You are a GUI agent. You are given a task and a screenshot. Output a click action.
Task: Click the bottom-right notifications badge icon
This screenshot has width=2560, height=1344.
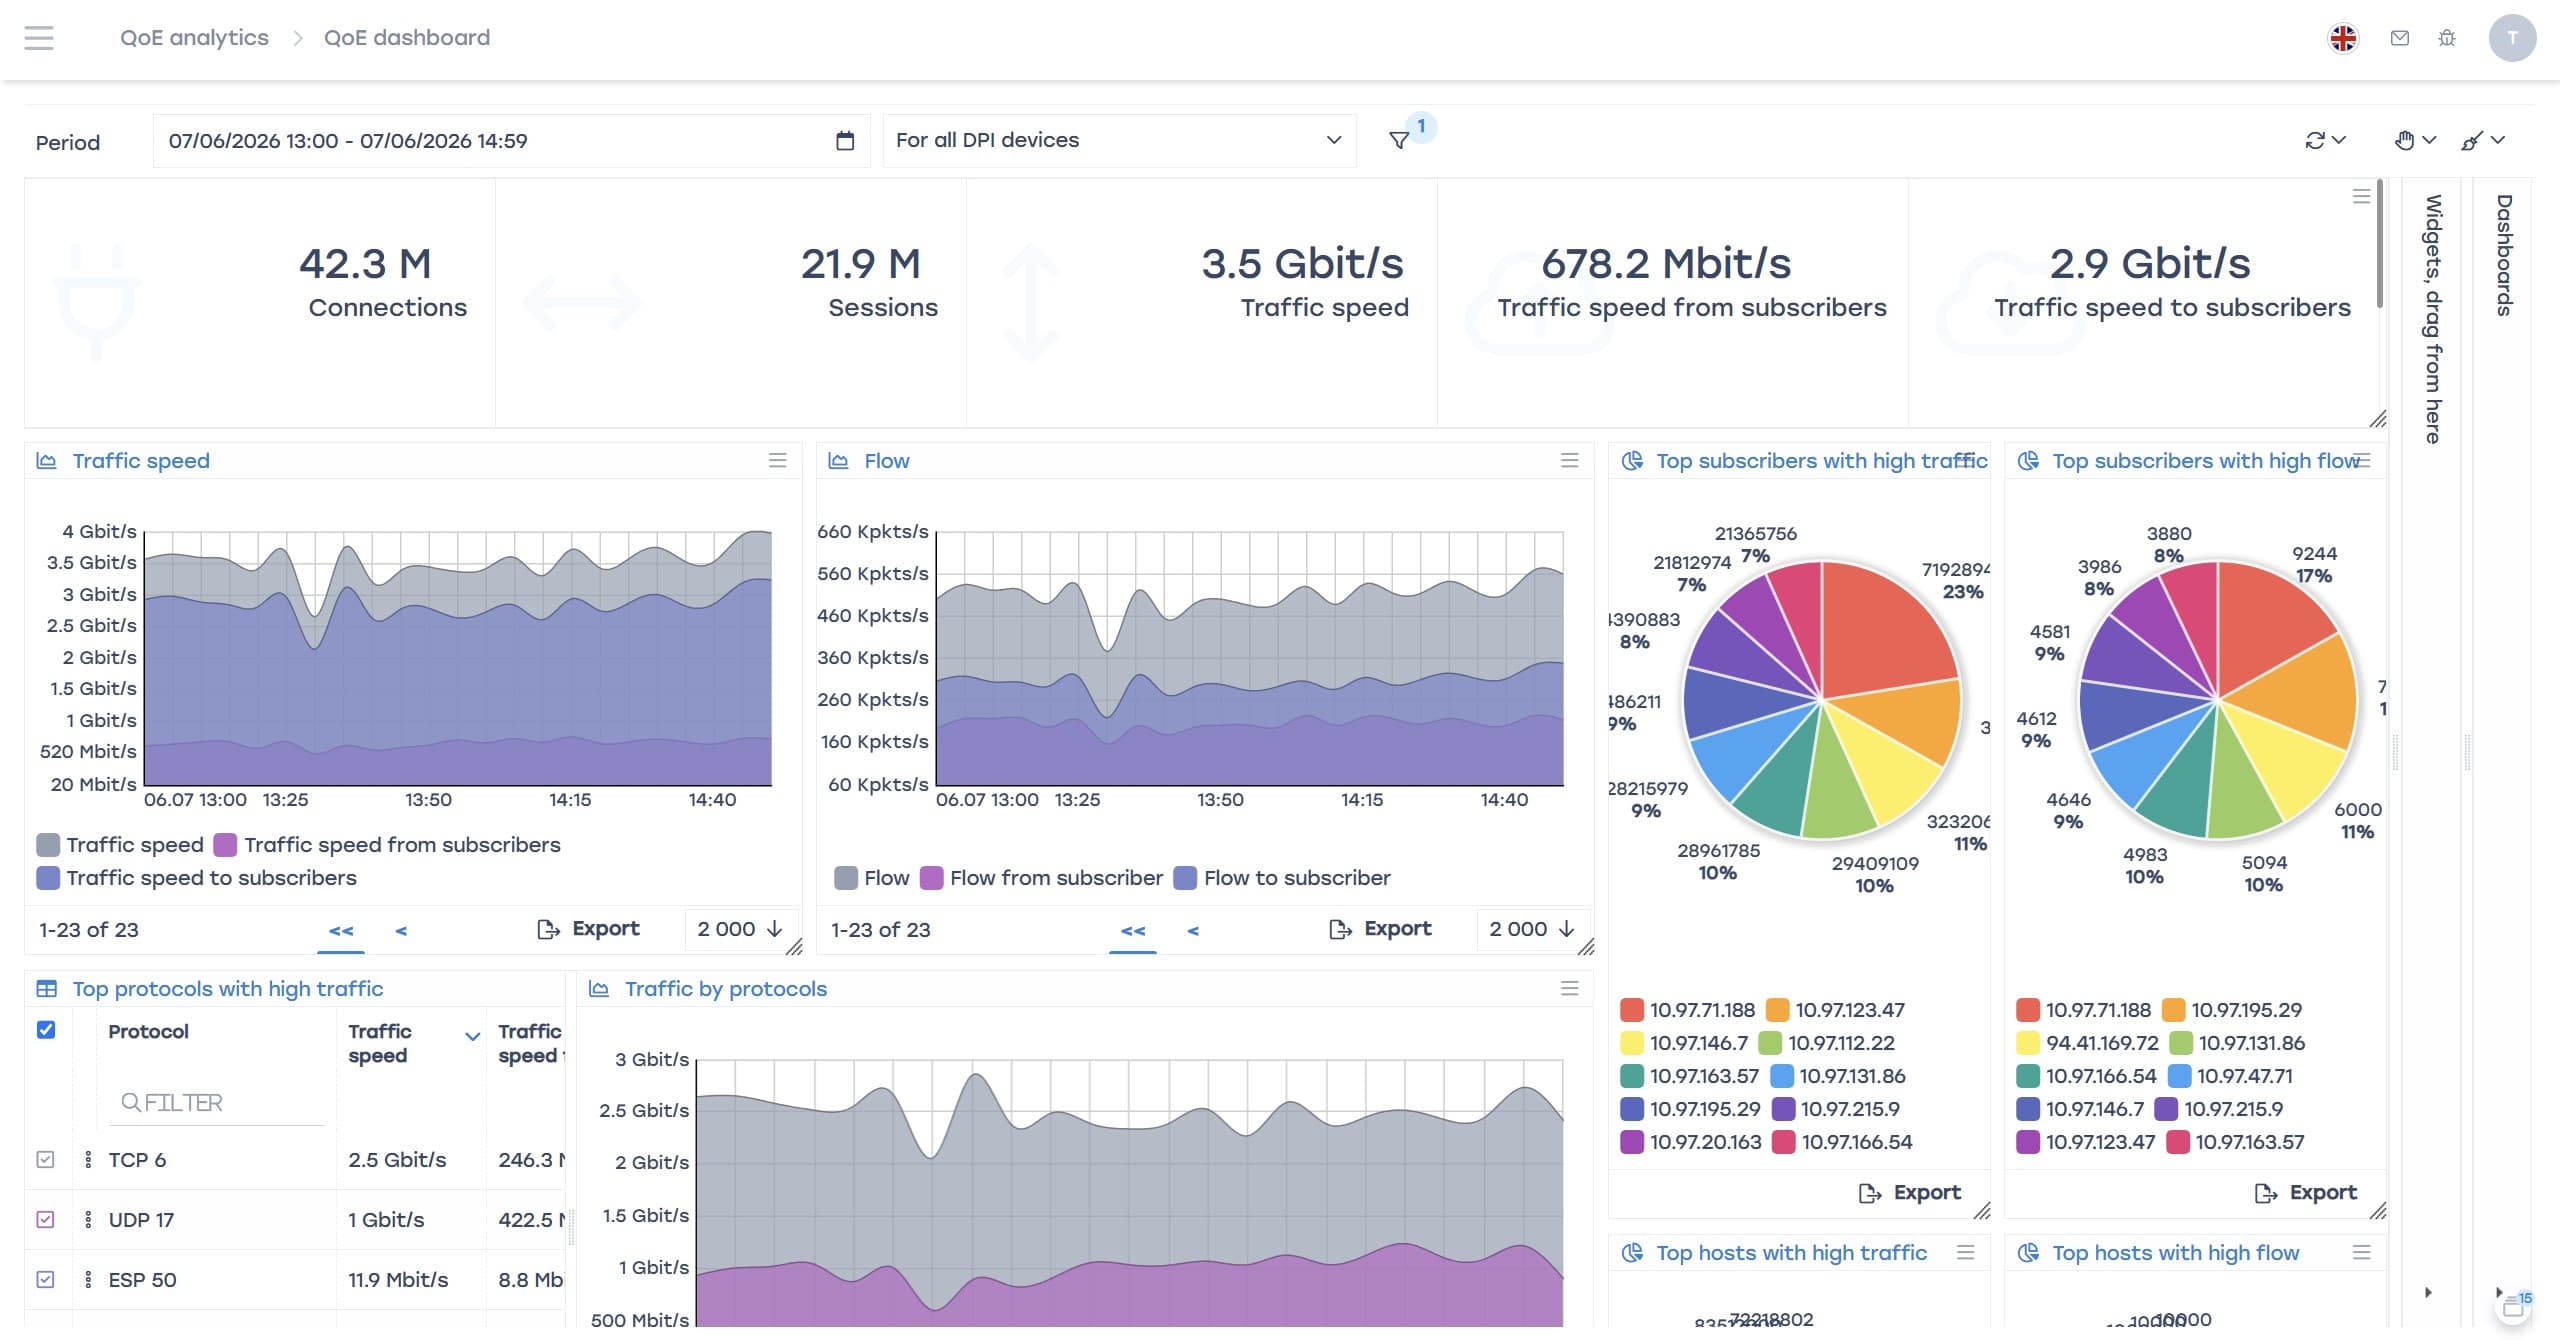click(2515, 1305)
